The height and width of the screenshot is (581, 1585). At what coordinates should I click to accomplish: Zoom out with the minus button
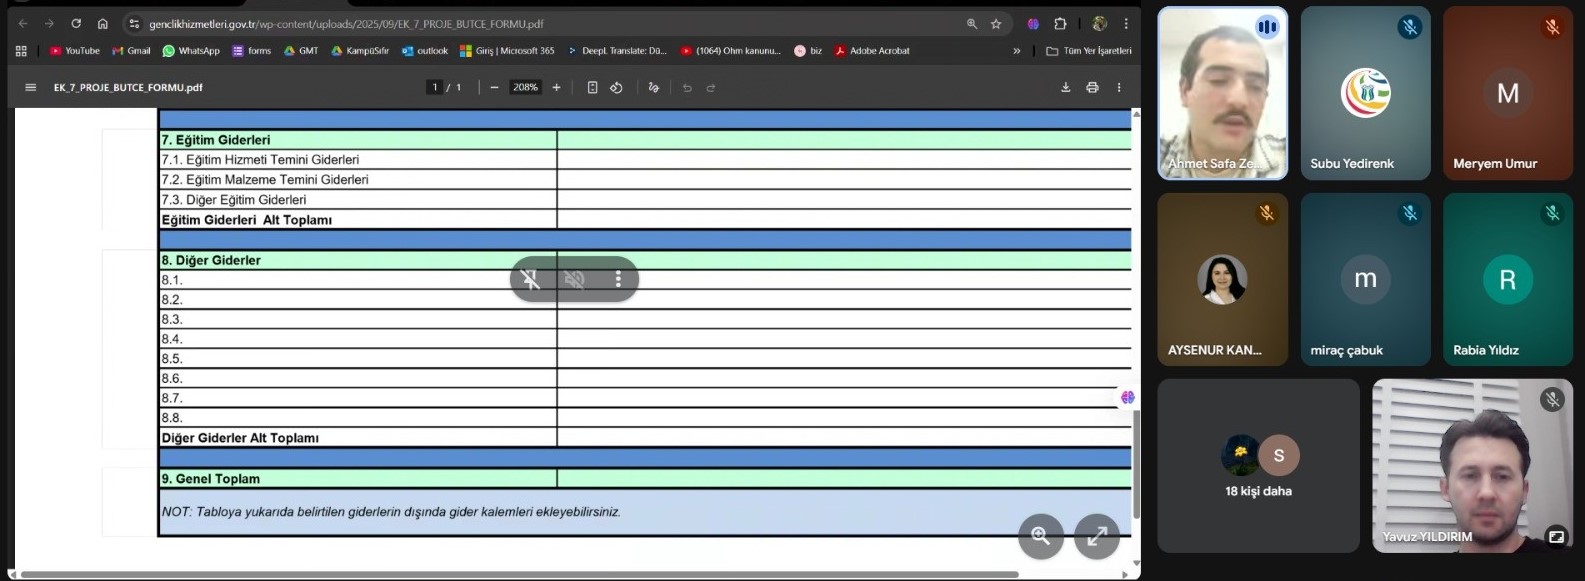point(494,88)
